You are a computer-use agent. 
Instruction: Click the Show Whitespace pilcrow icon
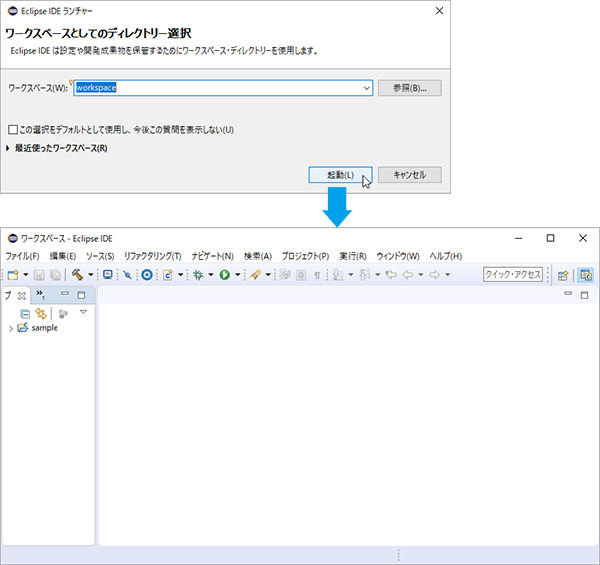(x=317, y=275)
